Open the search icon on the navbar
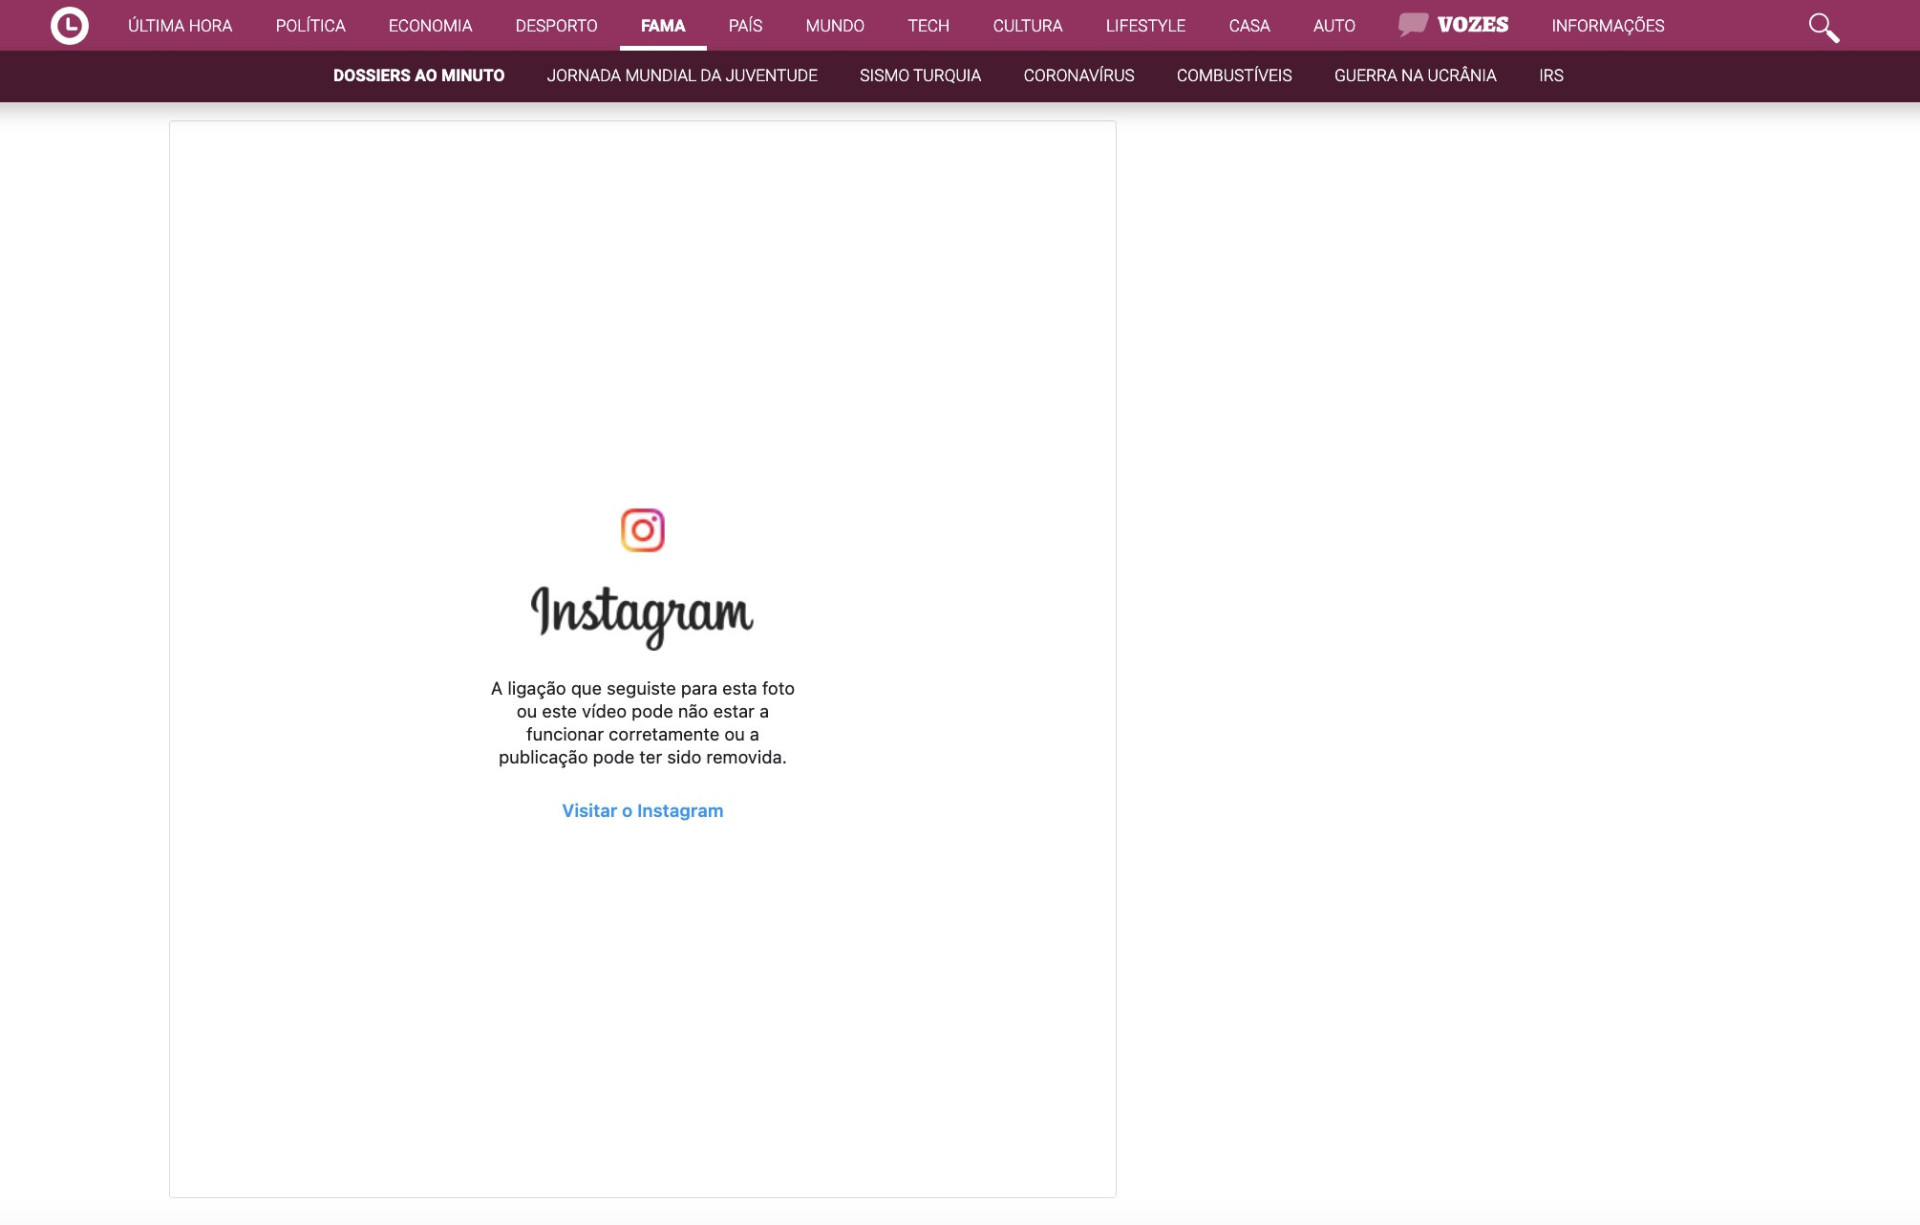Image resolution: width=1920 pixels, height=1225 pixels. click(x=1823, y=25)
